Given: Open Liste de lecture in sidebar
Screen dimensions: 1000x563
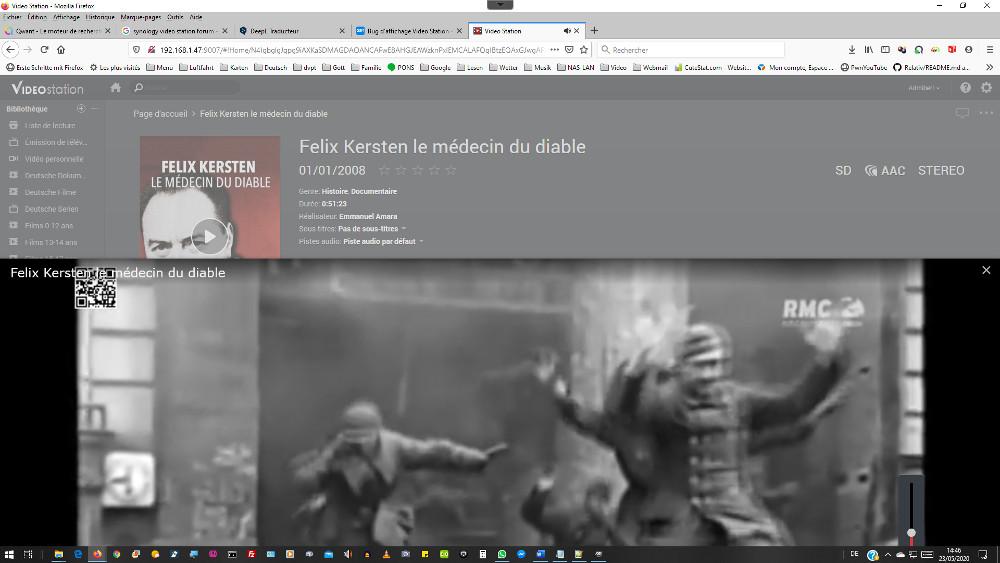Looking at the screenshot, I should click(50, 126).
